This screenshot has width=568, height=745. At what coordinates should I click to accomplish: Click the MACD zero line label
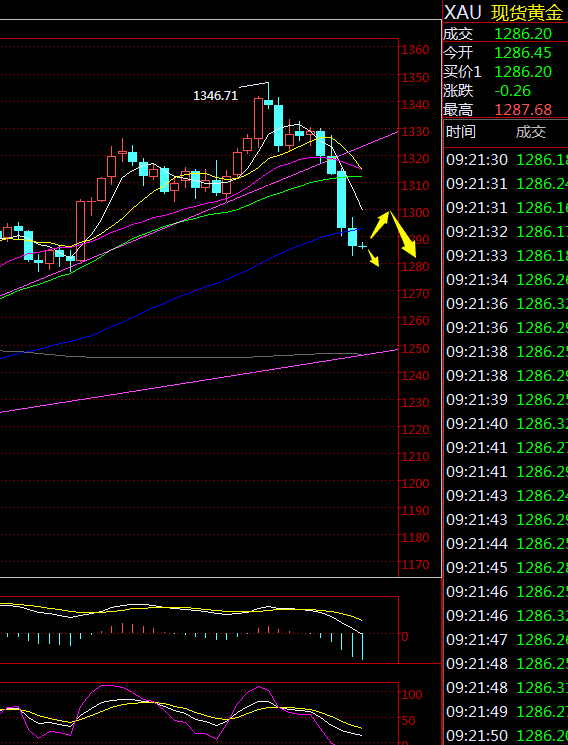[404, 637]
